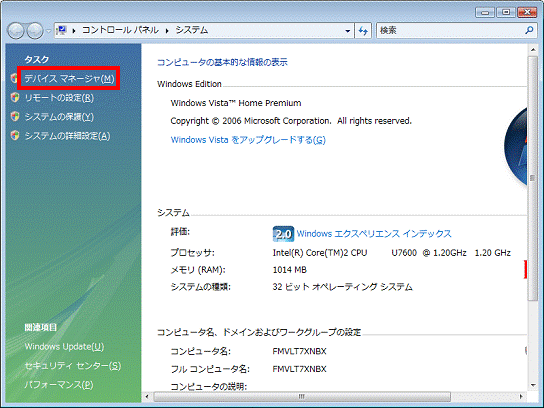Open Windows Update(U) in related items
The width and height of the screenshot is (544, 408).
64,347
